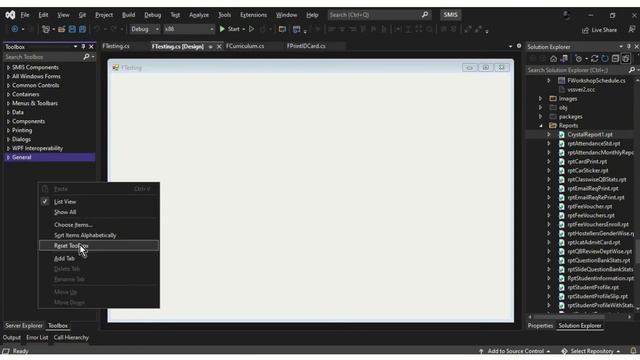Expand Common Controls toolbox group
This screenshot has width=640, height=360.
tap(8, 85)
